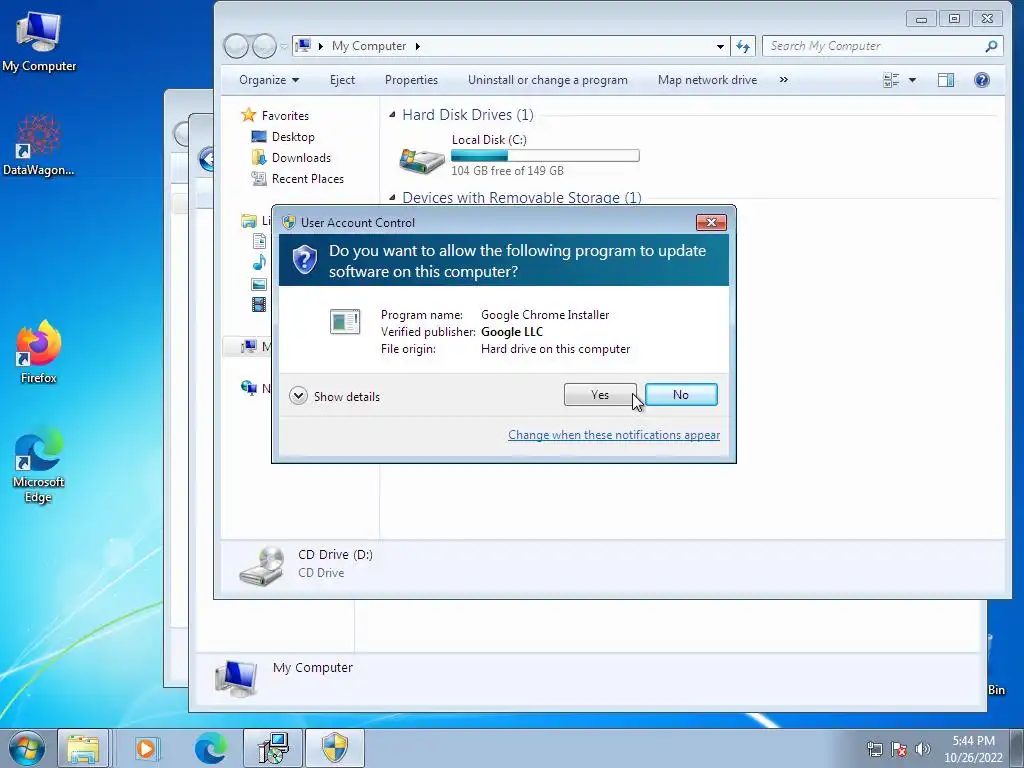Viewport: 1024px width, 768px height.
Task: Click the Hard Disk Drives (1) header
Action: (x=468, y=115)
